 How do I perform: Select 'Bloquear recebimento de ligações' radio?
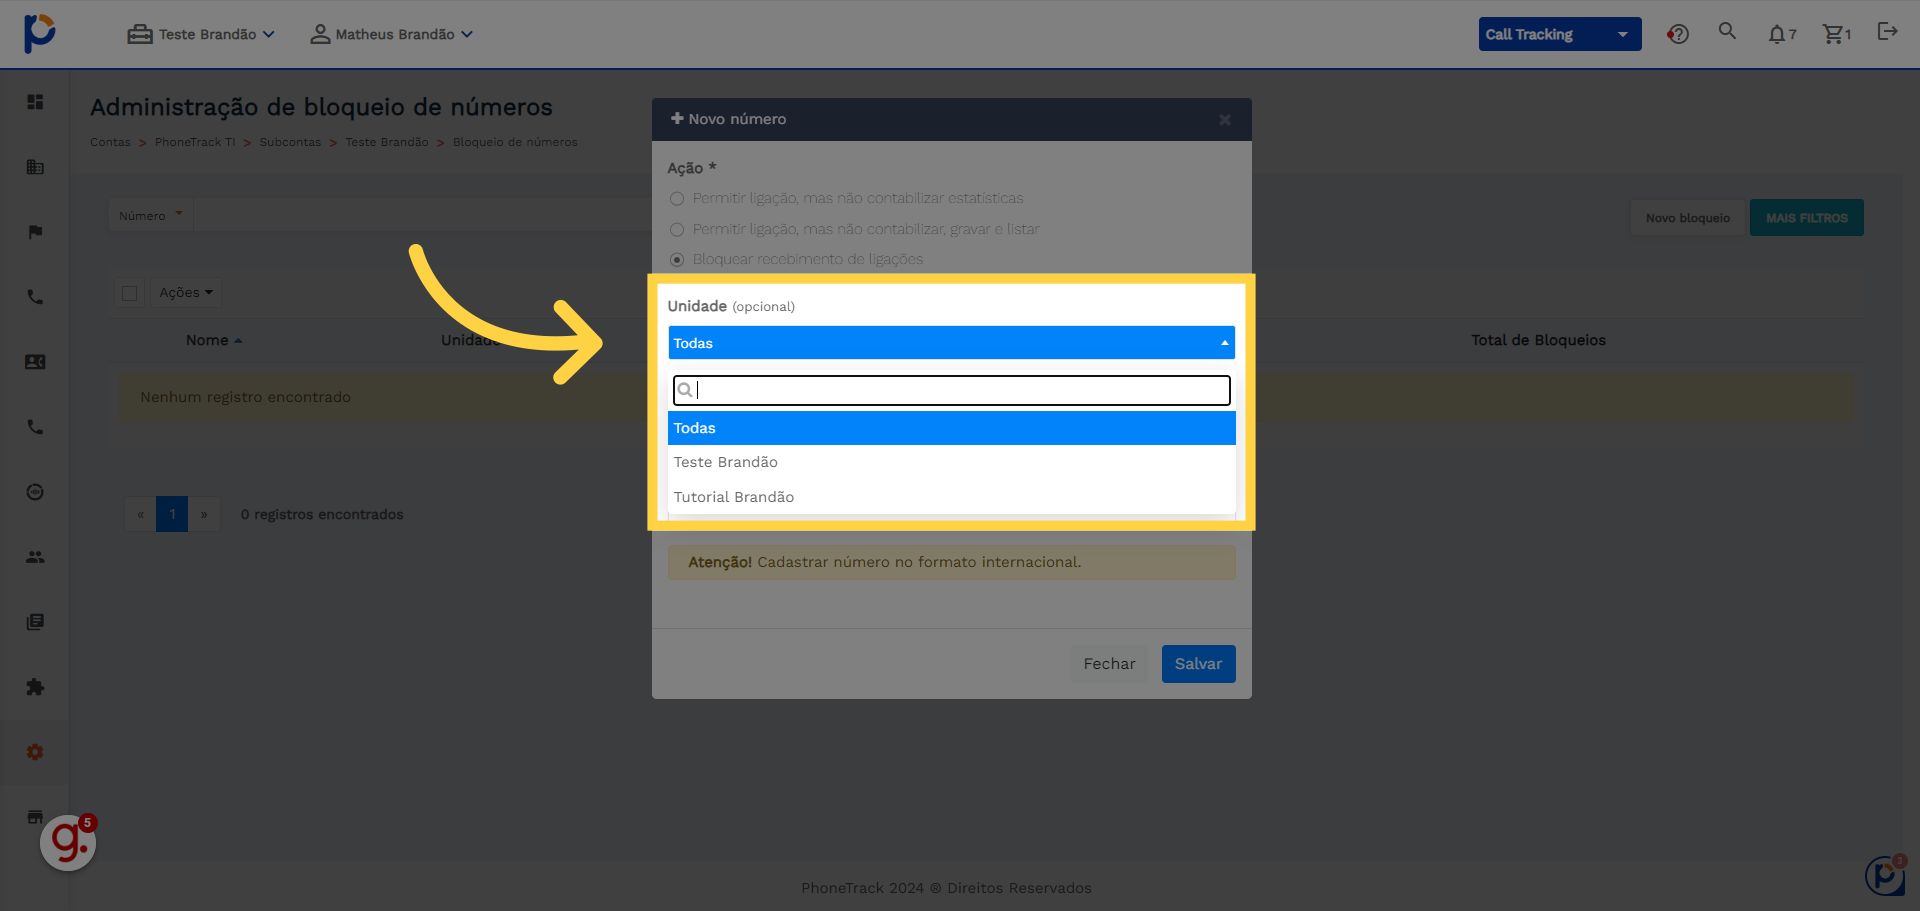coord(677,260)
